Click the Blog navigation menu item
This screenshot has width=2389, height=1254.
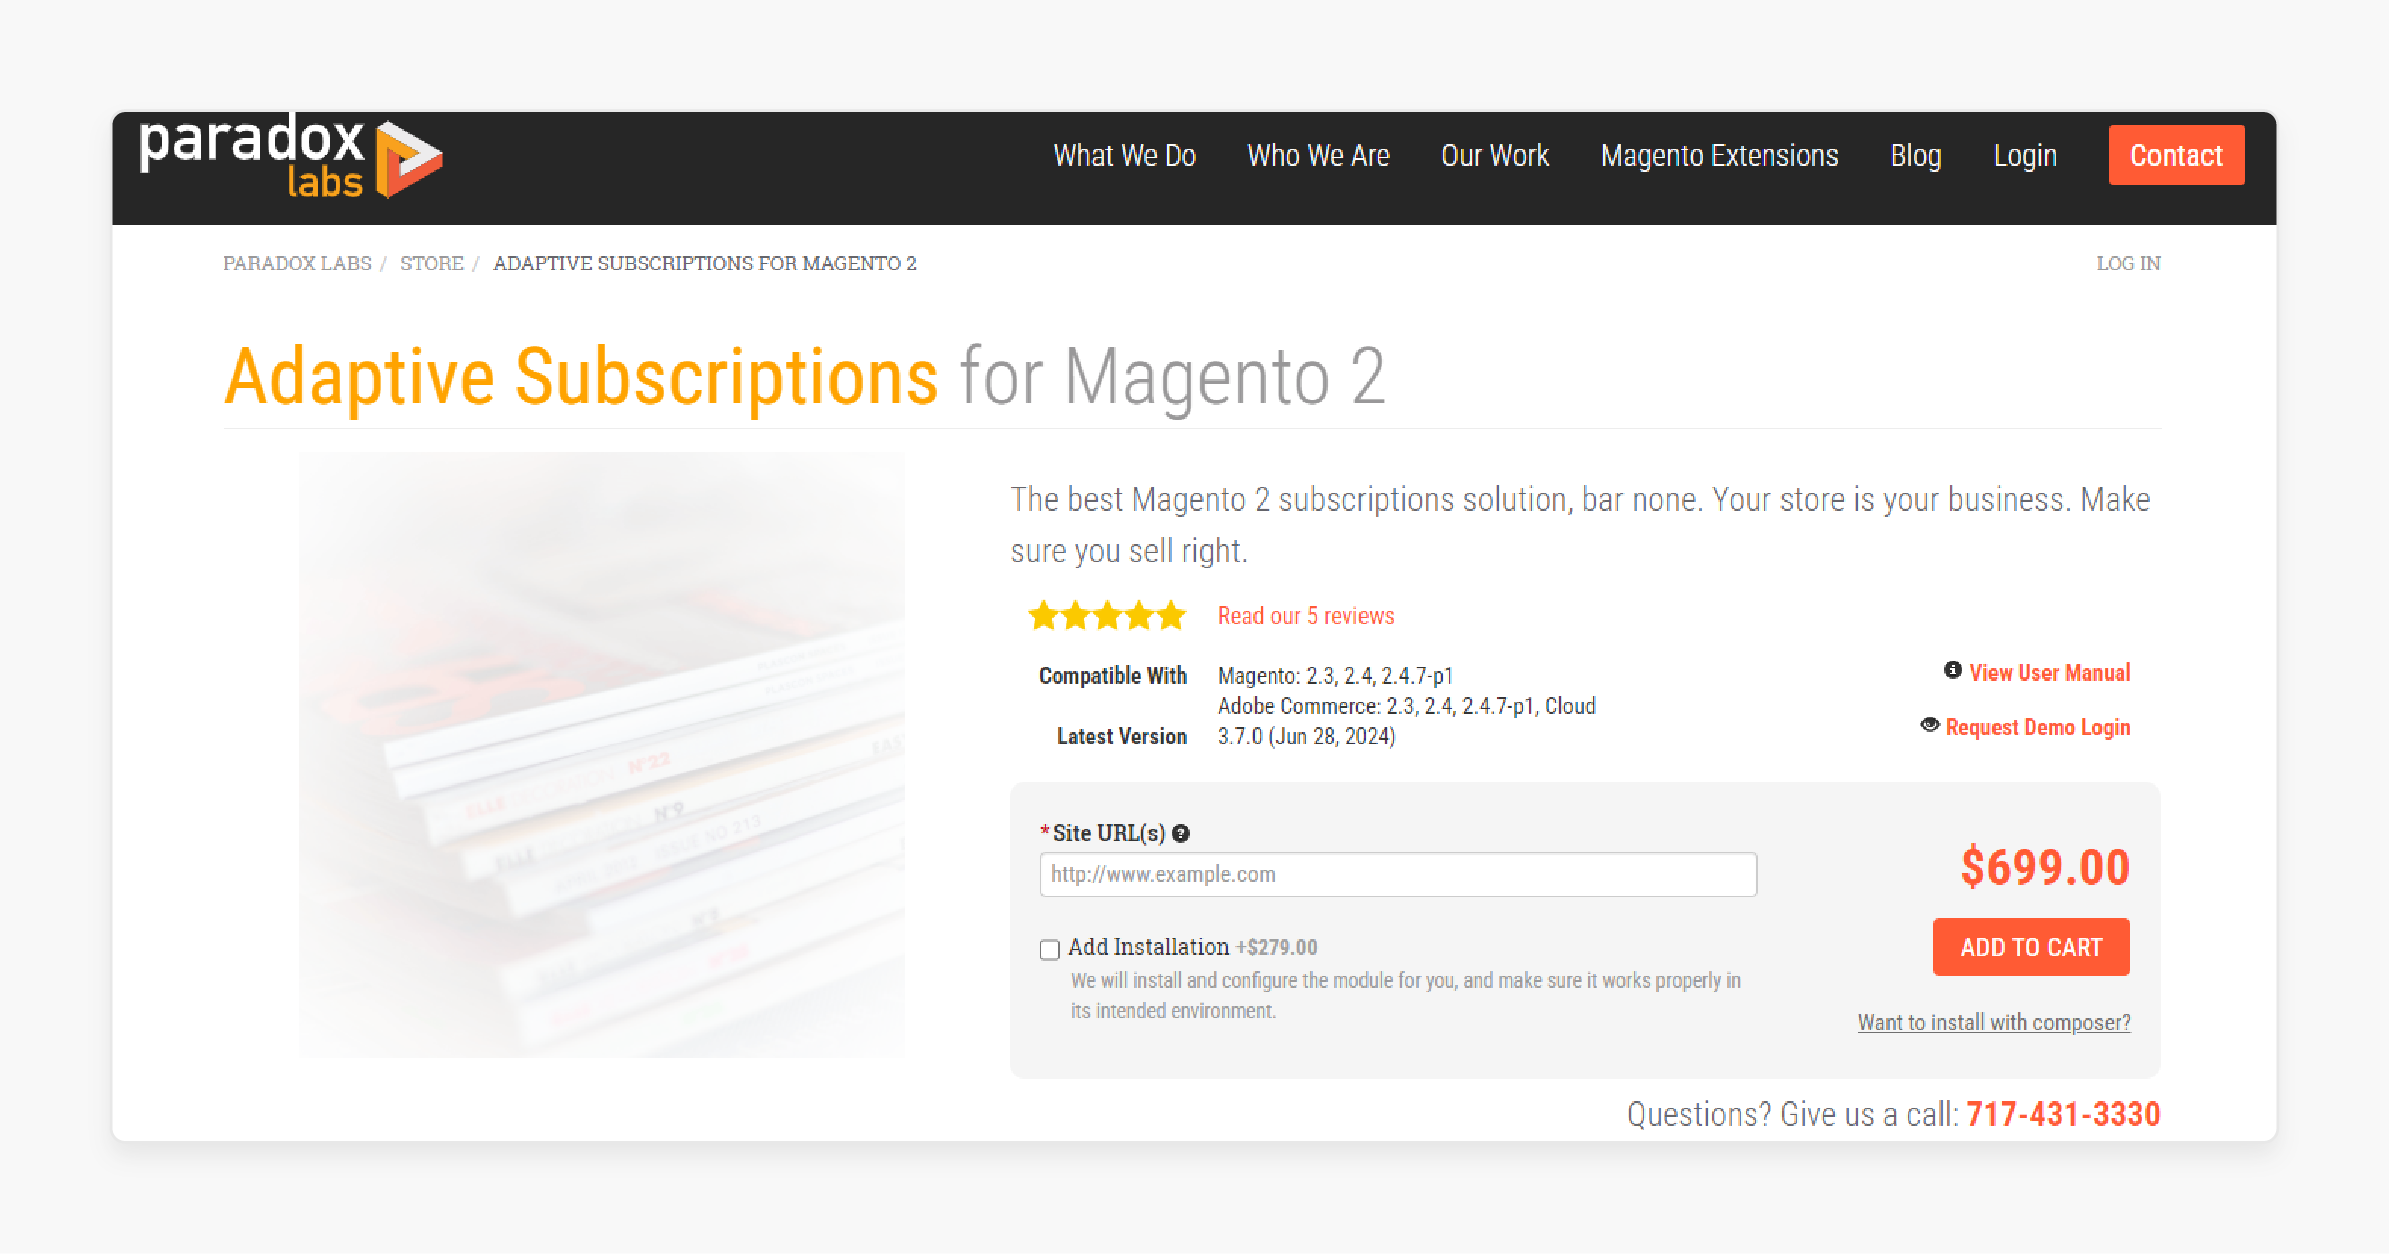click(1917, 155)
